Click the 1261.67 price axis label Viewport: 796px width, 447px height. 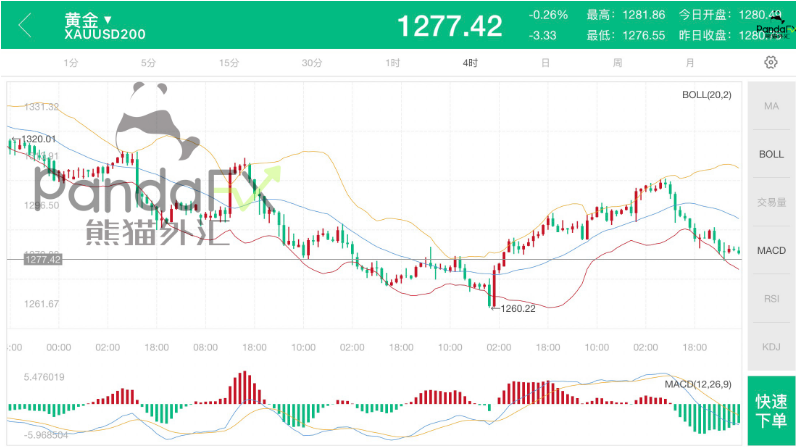(41, 304)
